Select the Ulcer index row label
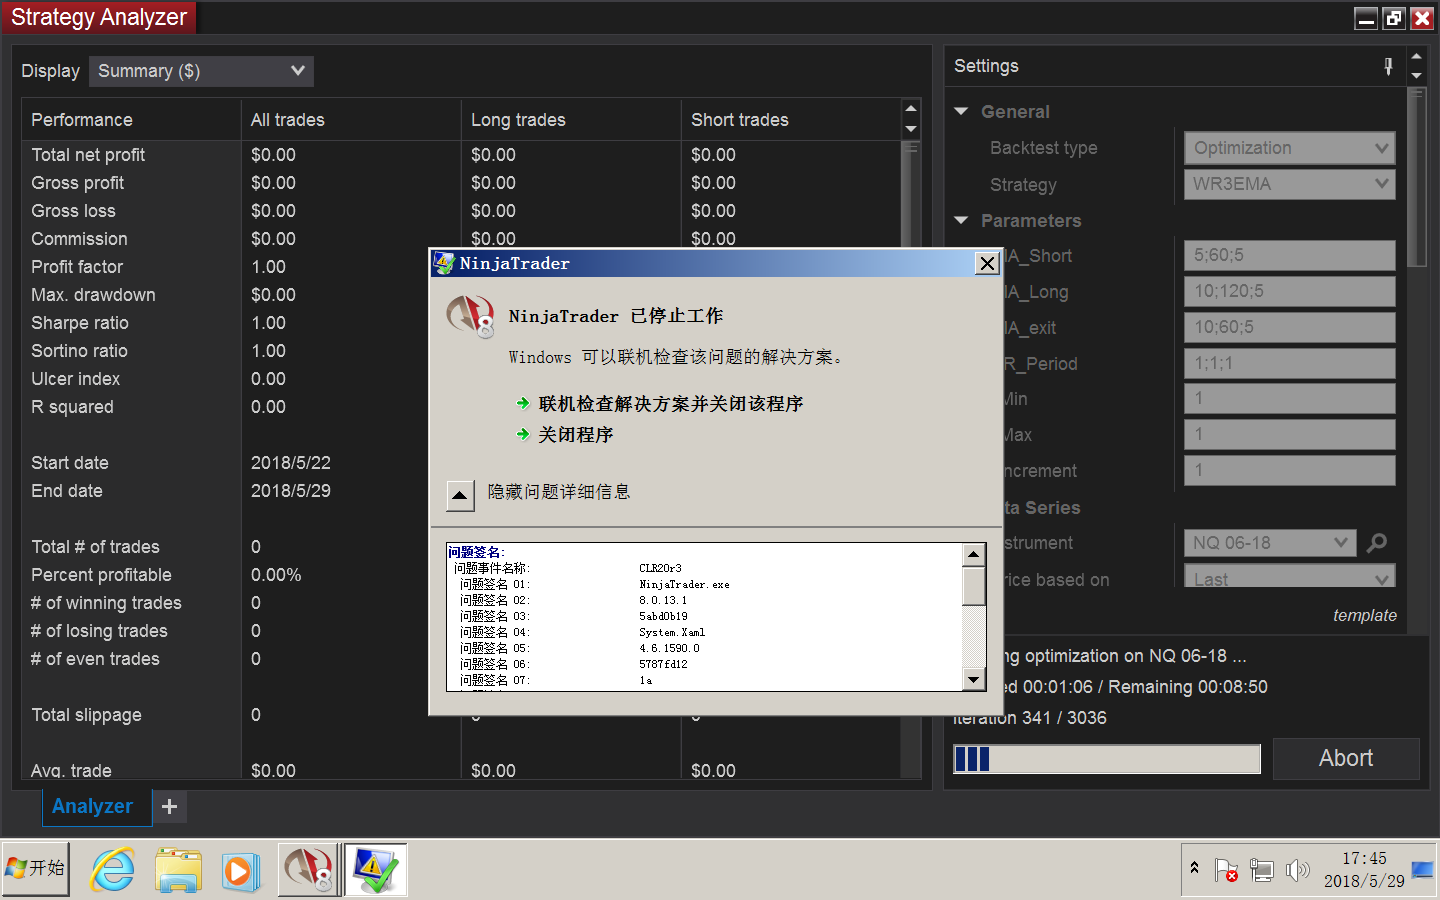Screen dimensions: 1440x900 click(75, 379)
